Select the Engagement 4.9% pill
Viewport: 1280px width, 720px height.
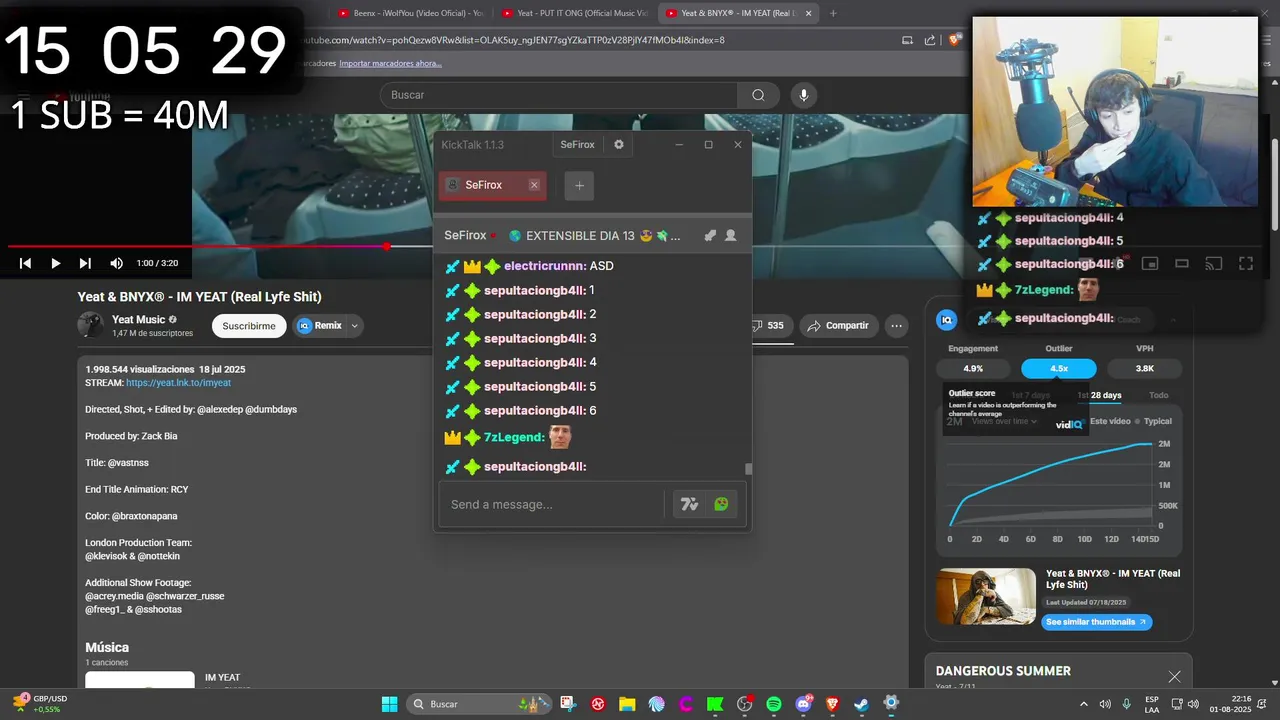973,368
